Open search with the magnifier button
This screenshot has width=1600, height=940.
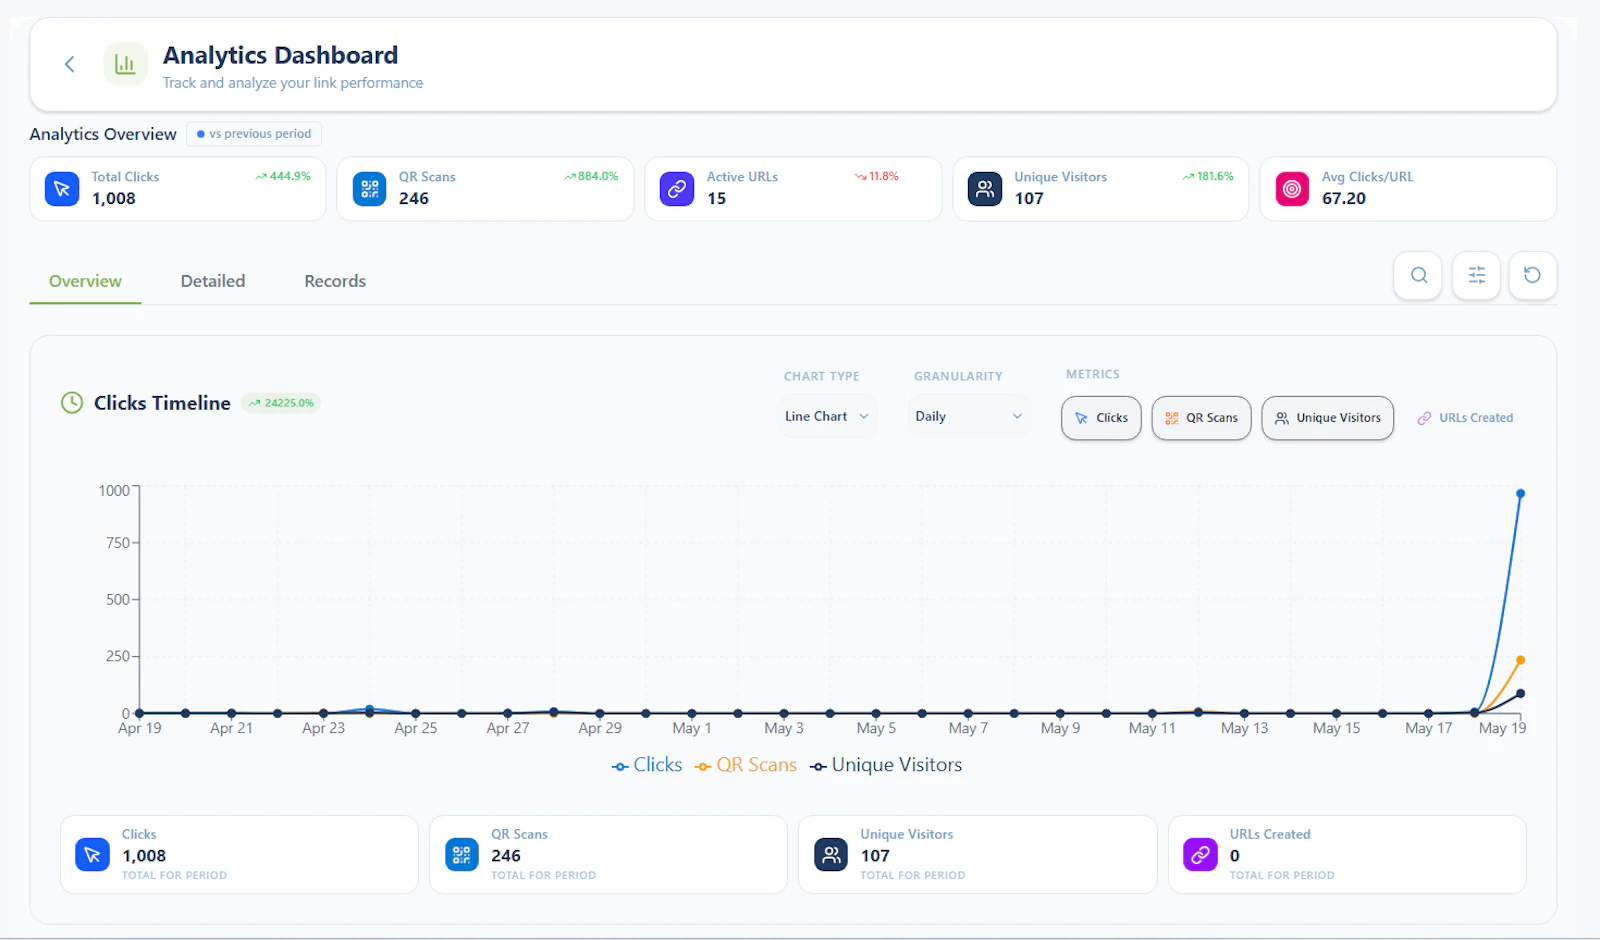coord(1418,275)
